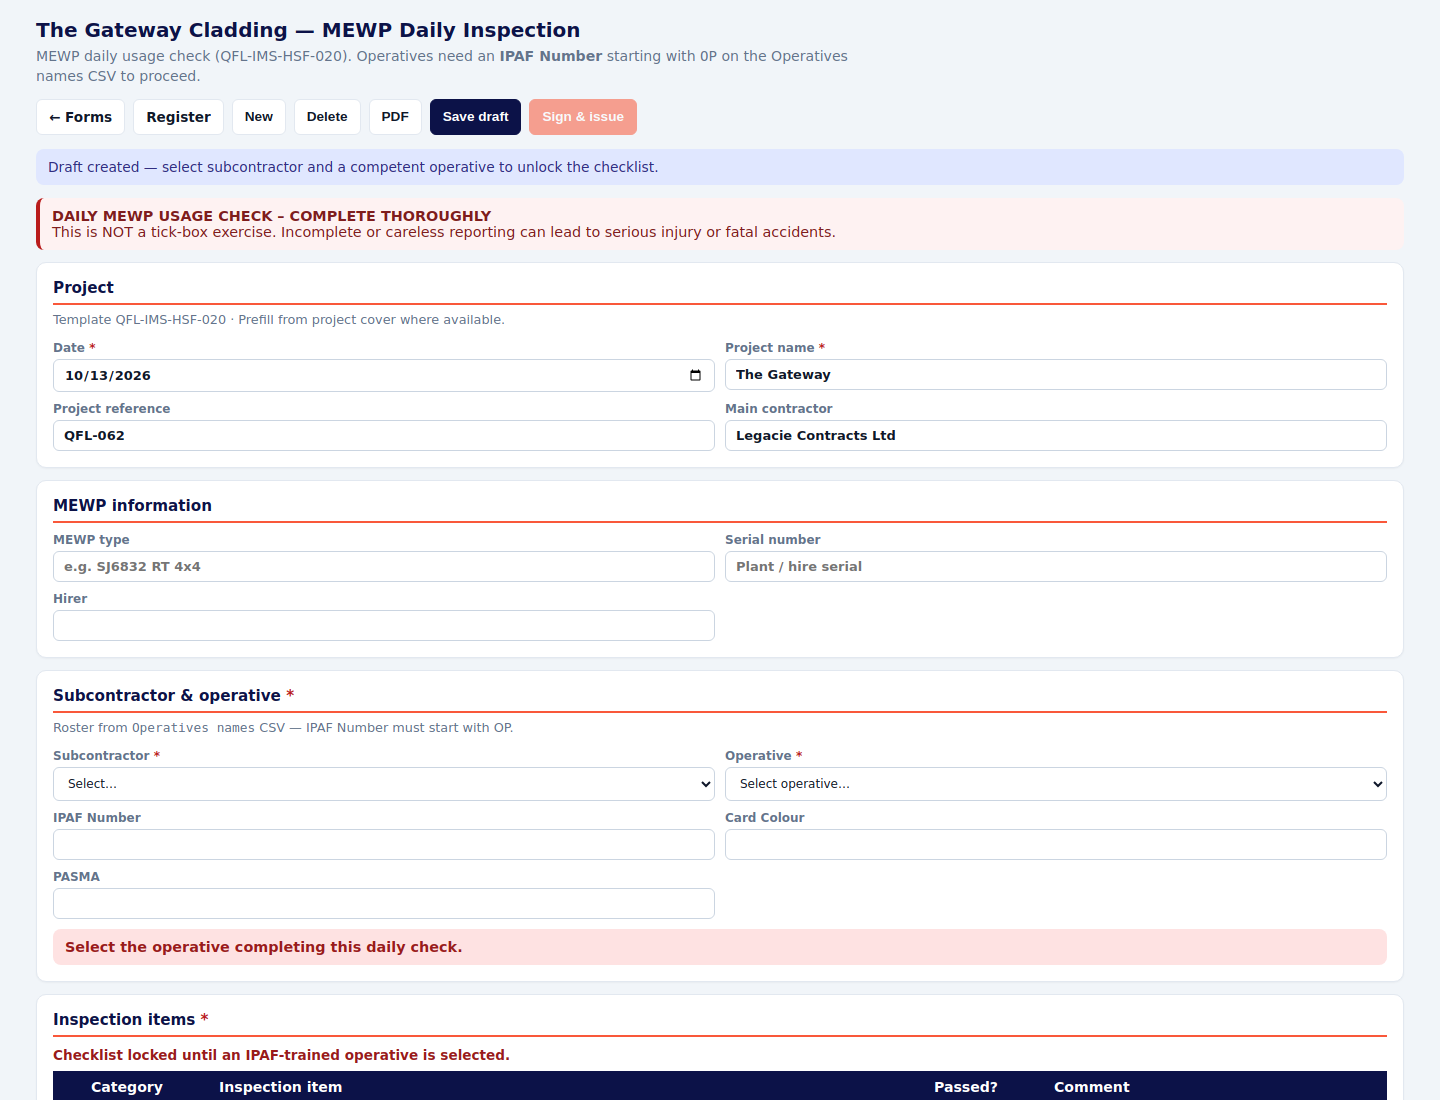This screenshot has width=1440, height=1100.
Task: Click the Serial number input
Action: (1056, 567)
